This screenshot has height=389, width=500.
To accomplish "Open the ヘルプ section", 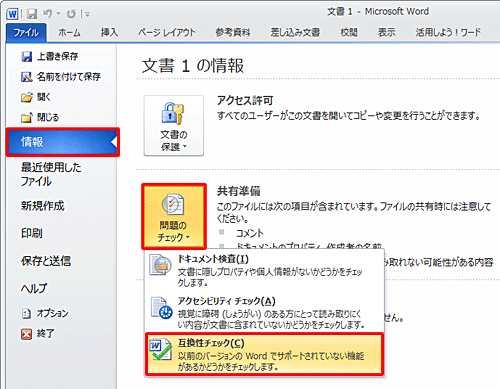I will (34, 288).
